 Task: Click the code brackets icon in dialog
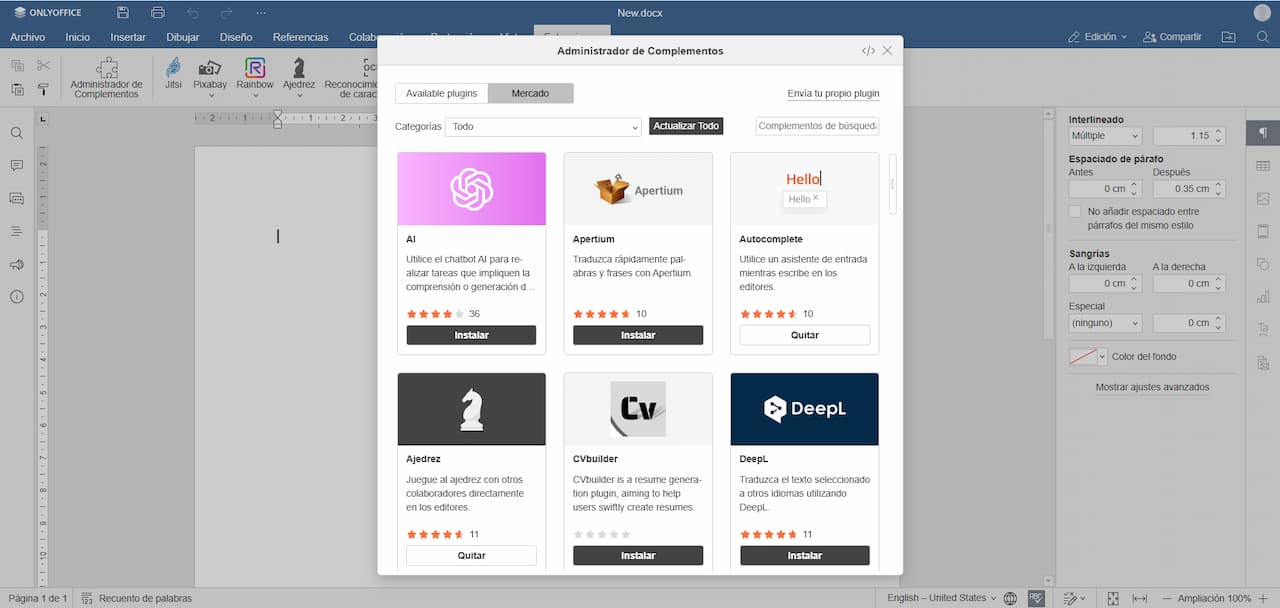[868, 50]
